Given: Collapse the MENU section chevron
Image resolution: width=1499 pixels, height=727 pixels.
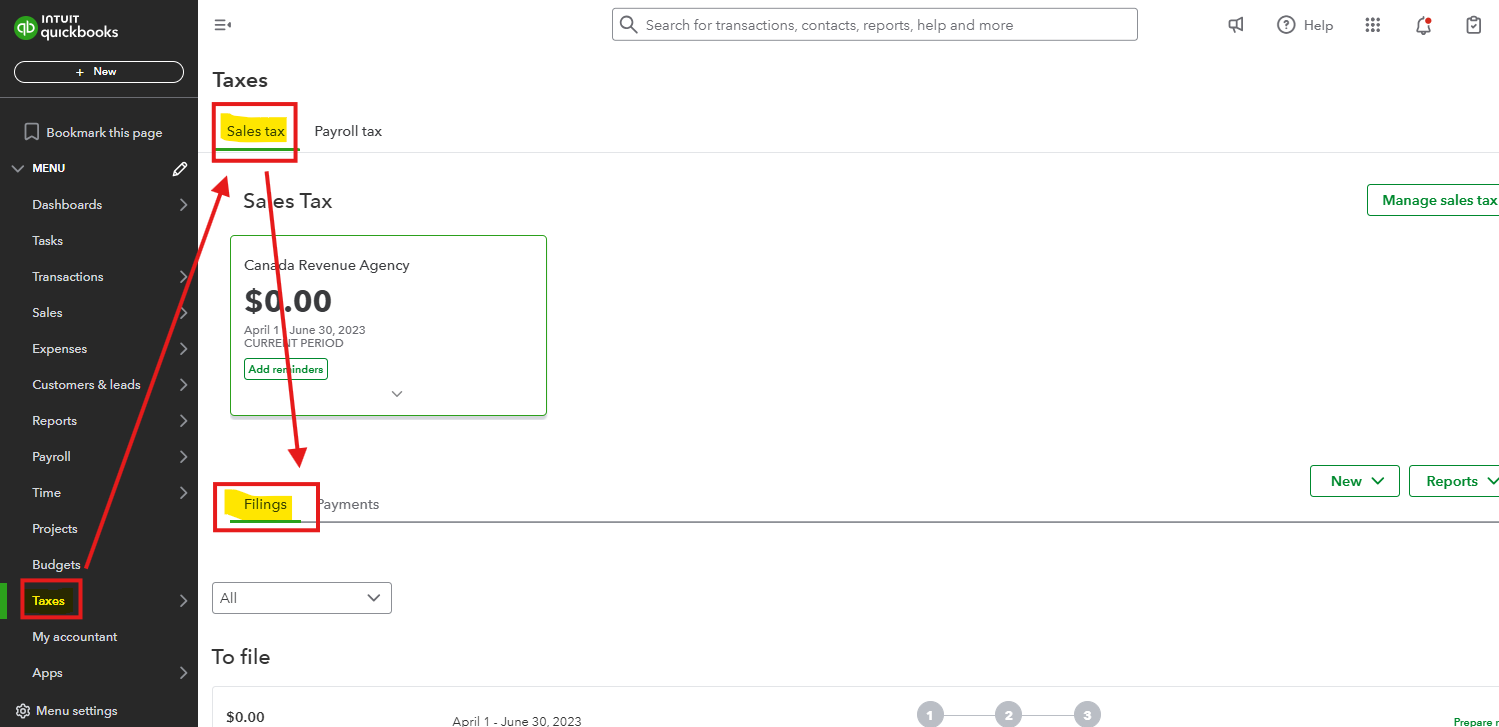Looking at the screenshot, I should coord(17,169).
